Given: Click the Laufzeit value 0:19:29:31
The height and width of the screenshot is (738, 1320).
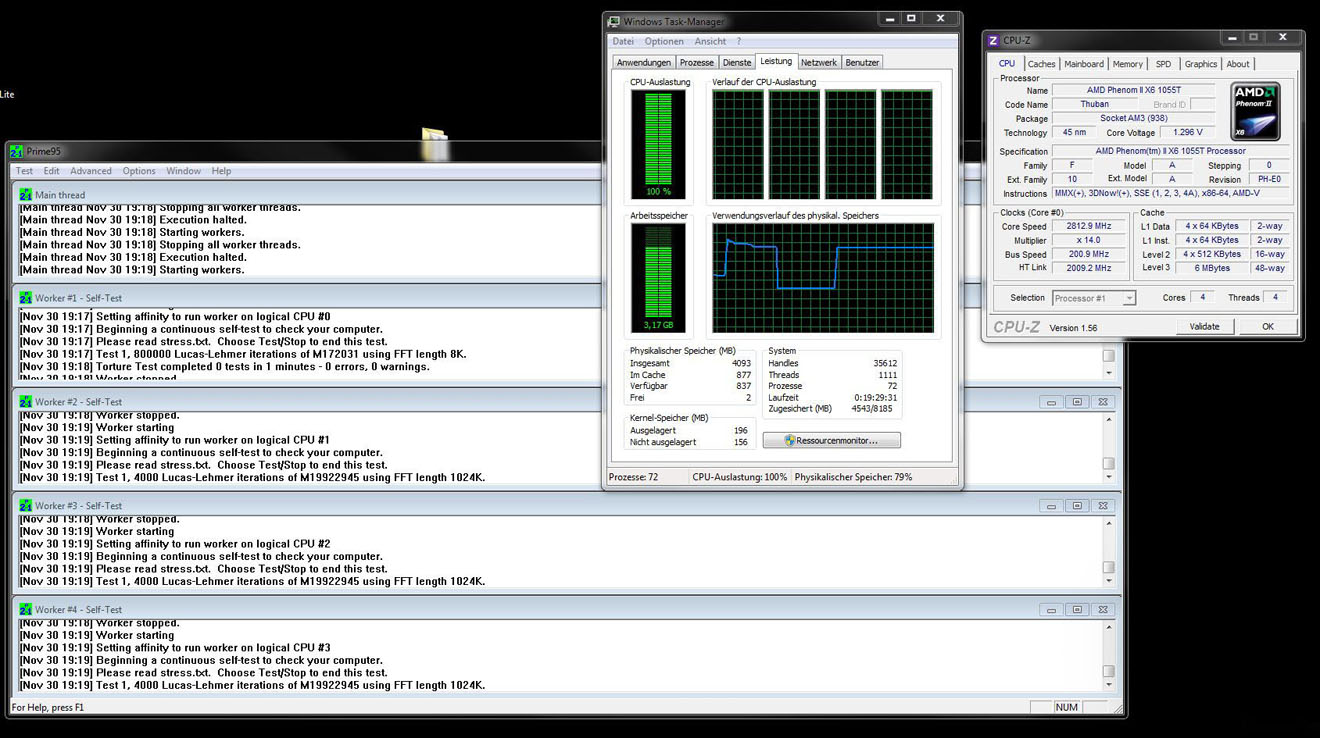Looking at the screenshot, I should (876, 398).
